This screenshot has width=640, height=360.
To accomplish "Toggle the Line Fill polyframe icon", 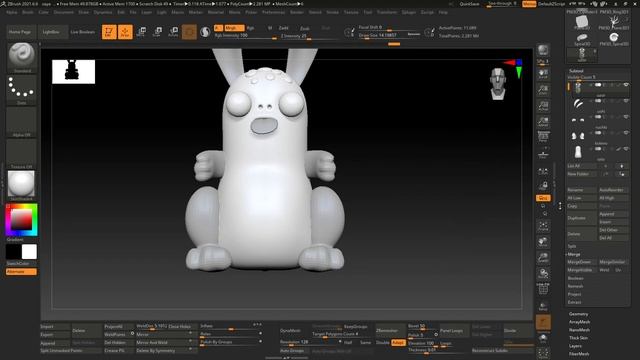I will [543, 289].
